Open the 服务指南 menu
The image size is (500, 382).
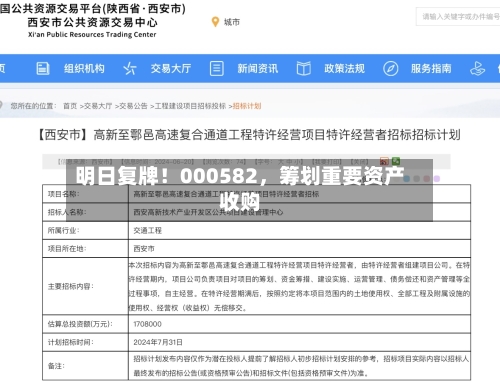tap(431, 69)
